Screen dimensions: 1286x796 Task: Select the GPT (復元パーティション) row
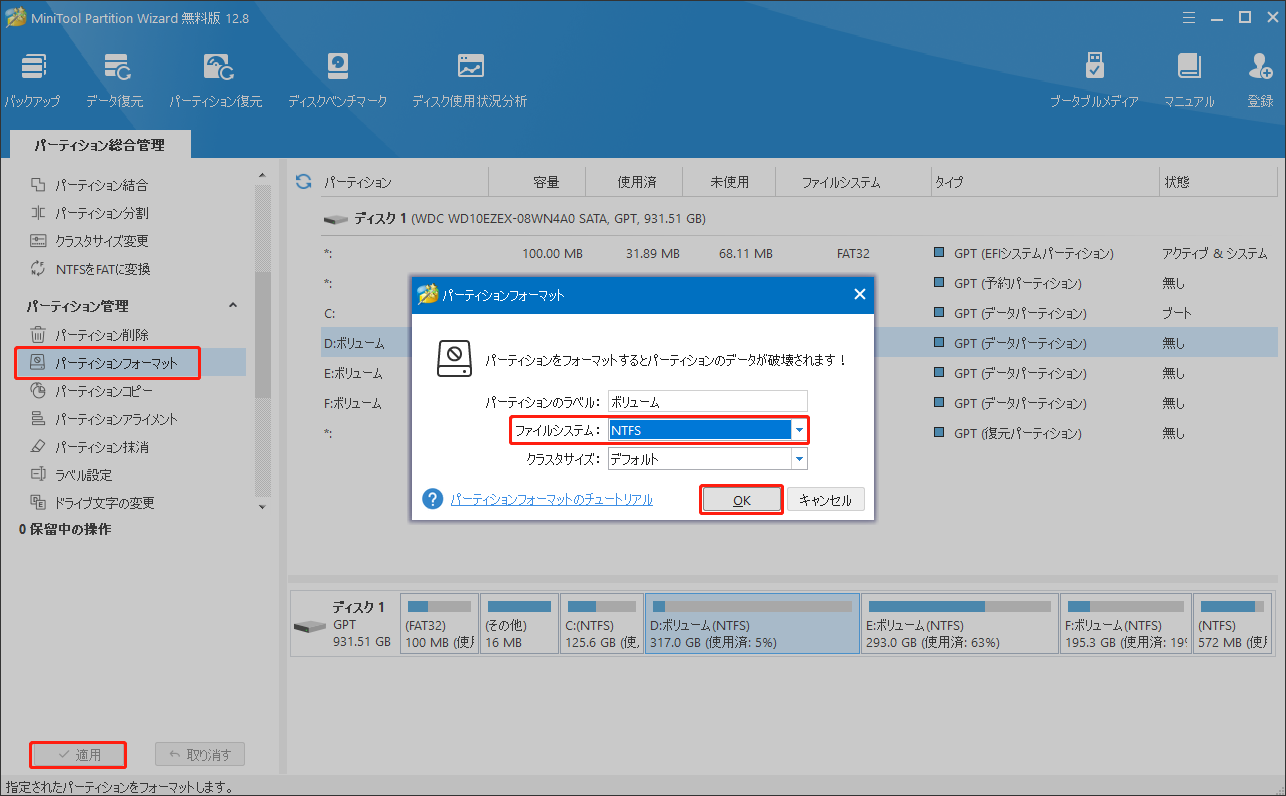799,433
